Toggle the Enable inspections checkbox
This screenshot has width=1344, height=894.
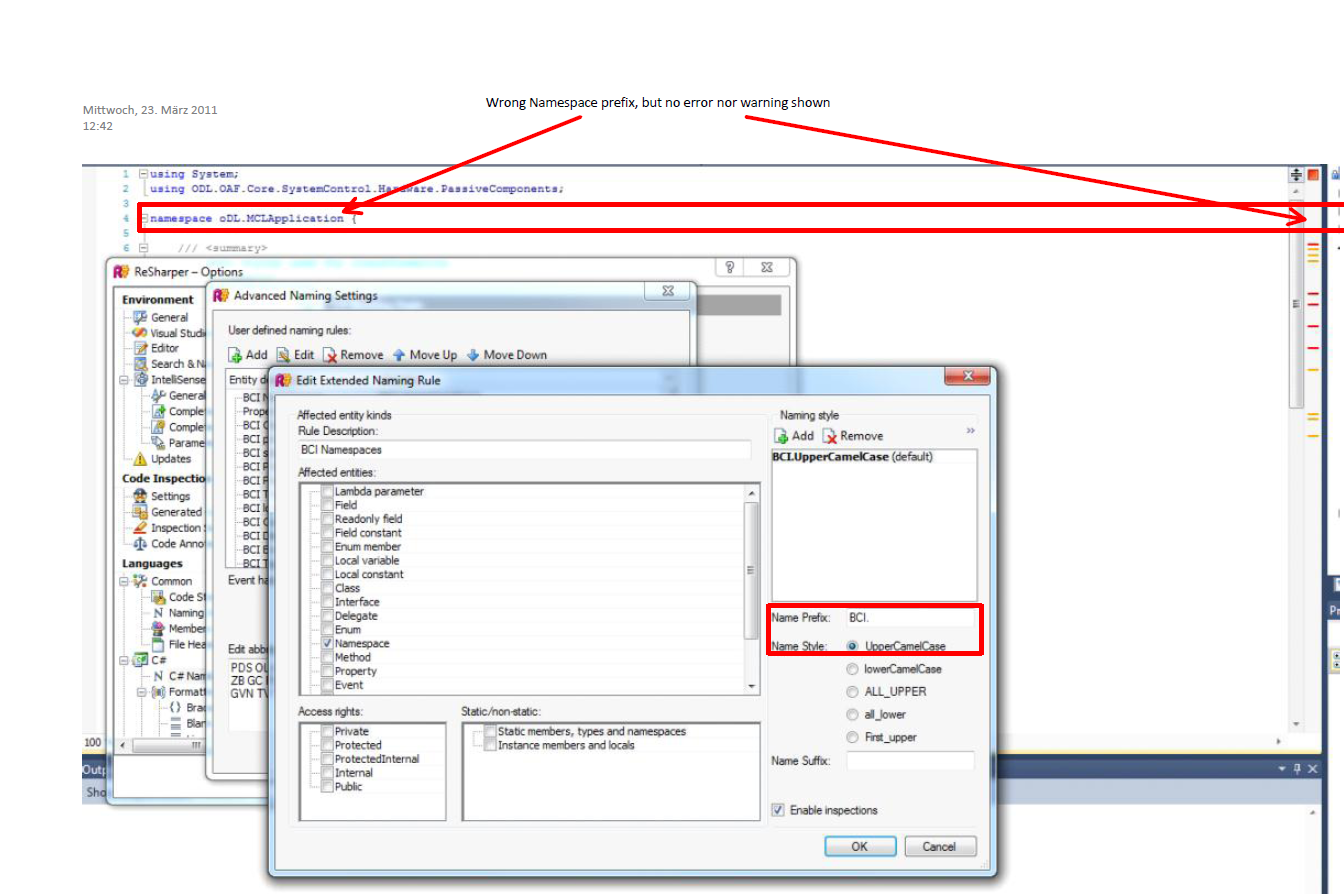(x=778, y=810)
